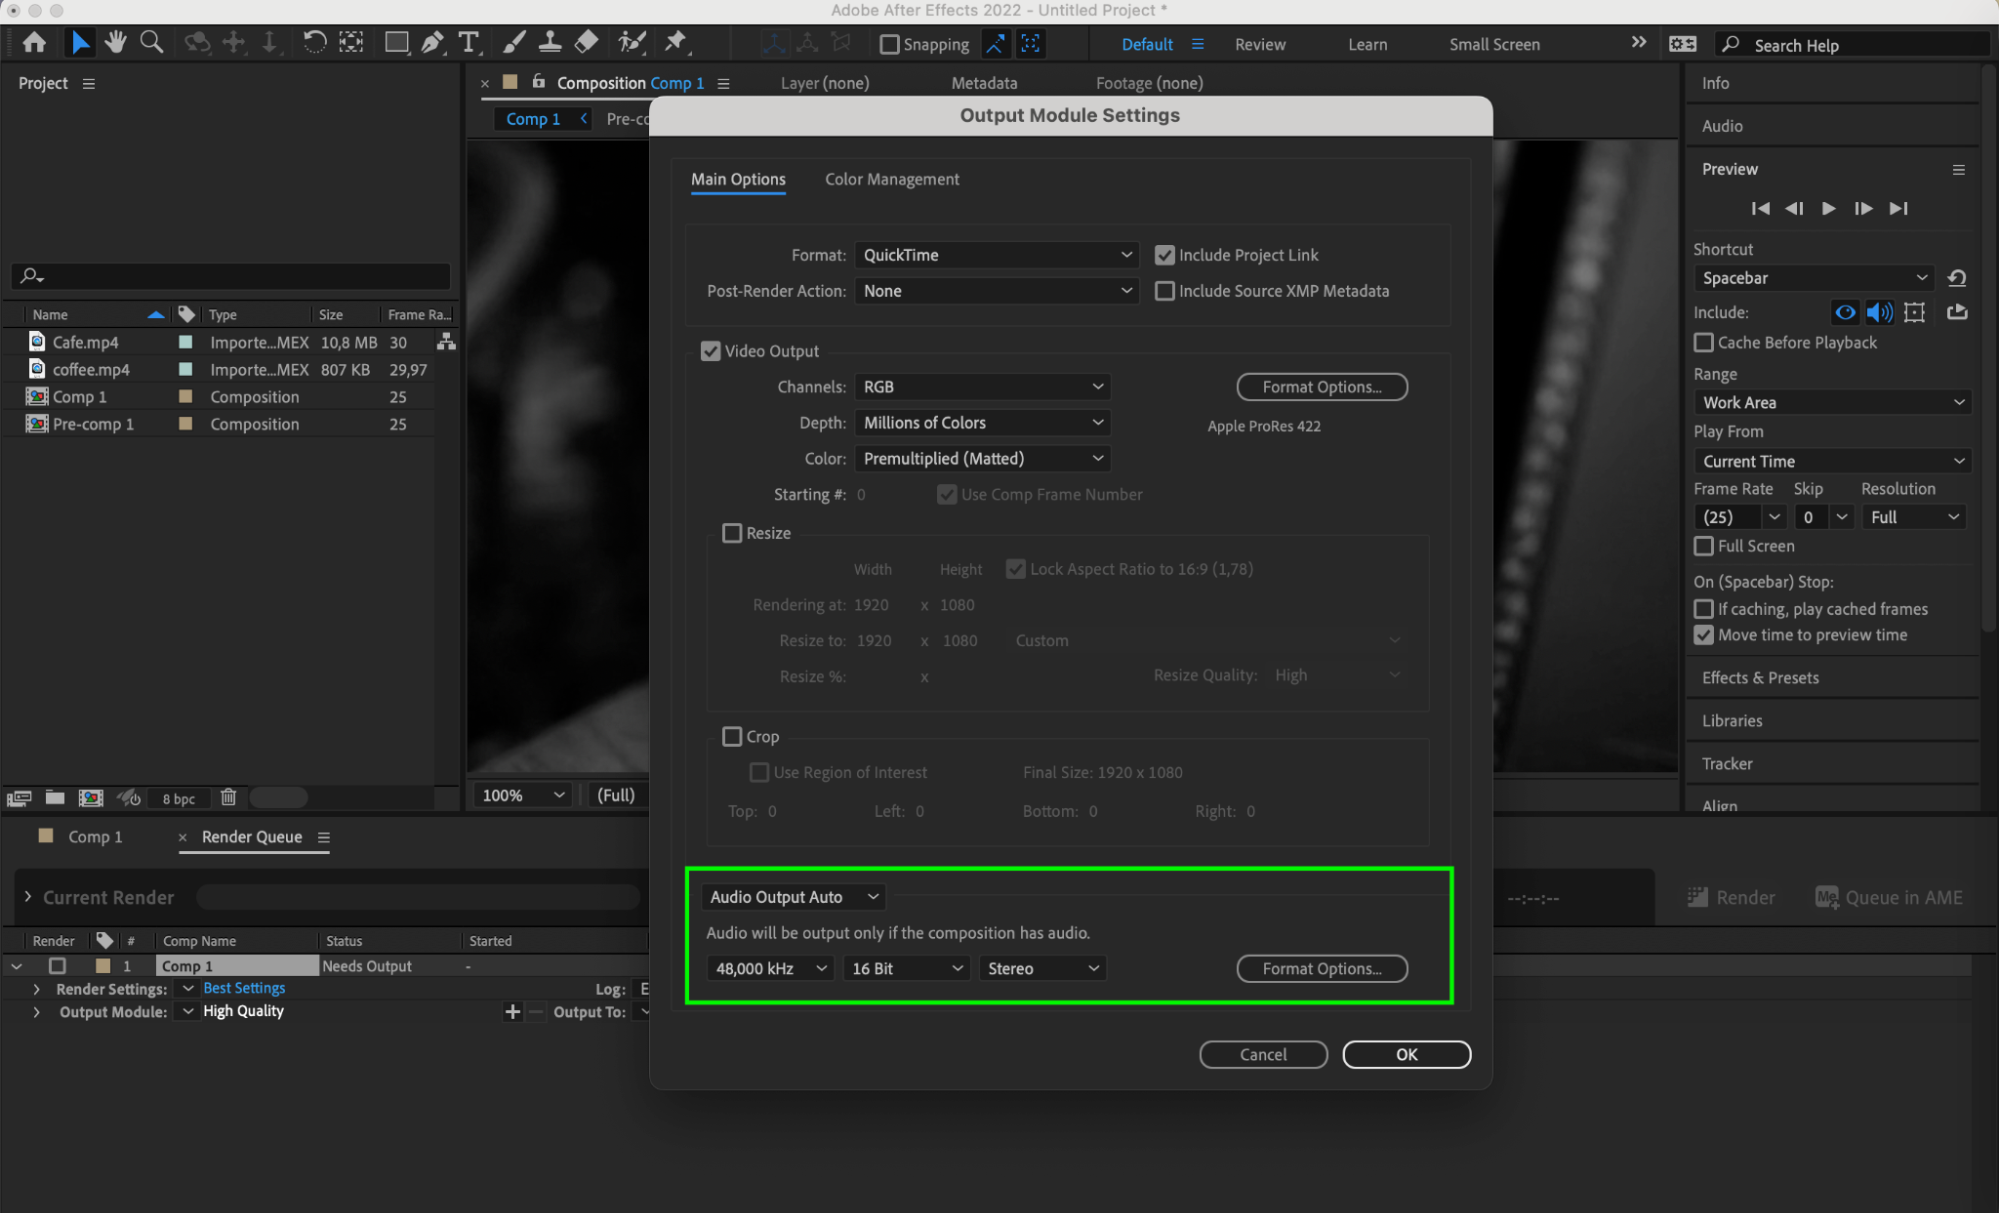Enable the Crop checkbox
The width and height of the screenshot is (1999, 1214).
[732, 736]
